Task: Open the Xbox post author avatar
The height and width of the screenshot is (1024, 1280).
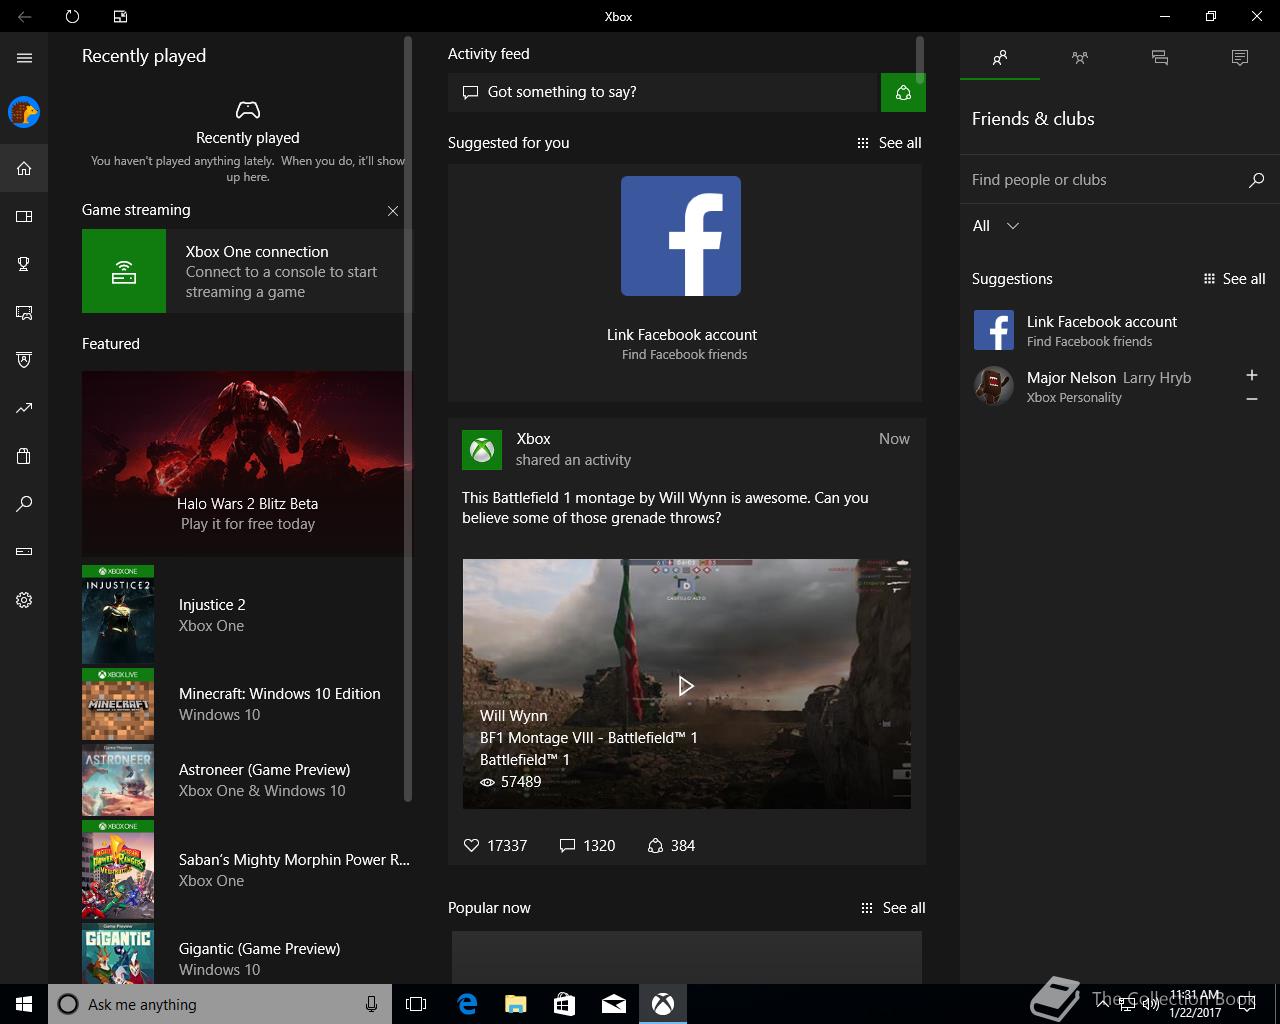Action: (482, 450)
